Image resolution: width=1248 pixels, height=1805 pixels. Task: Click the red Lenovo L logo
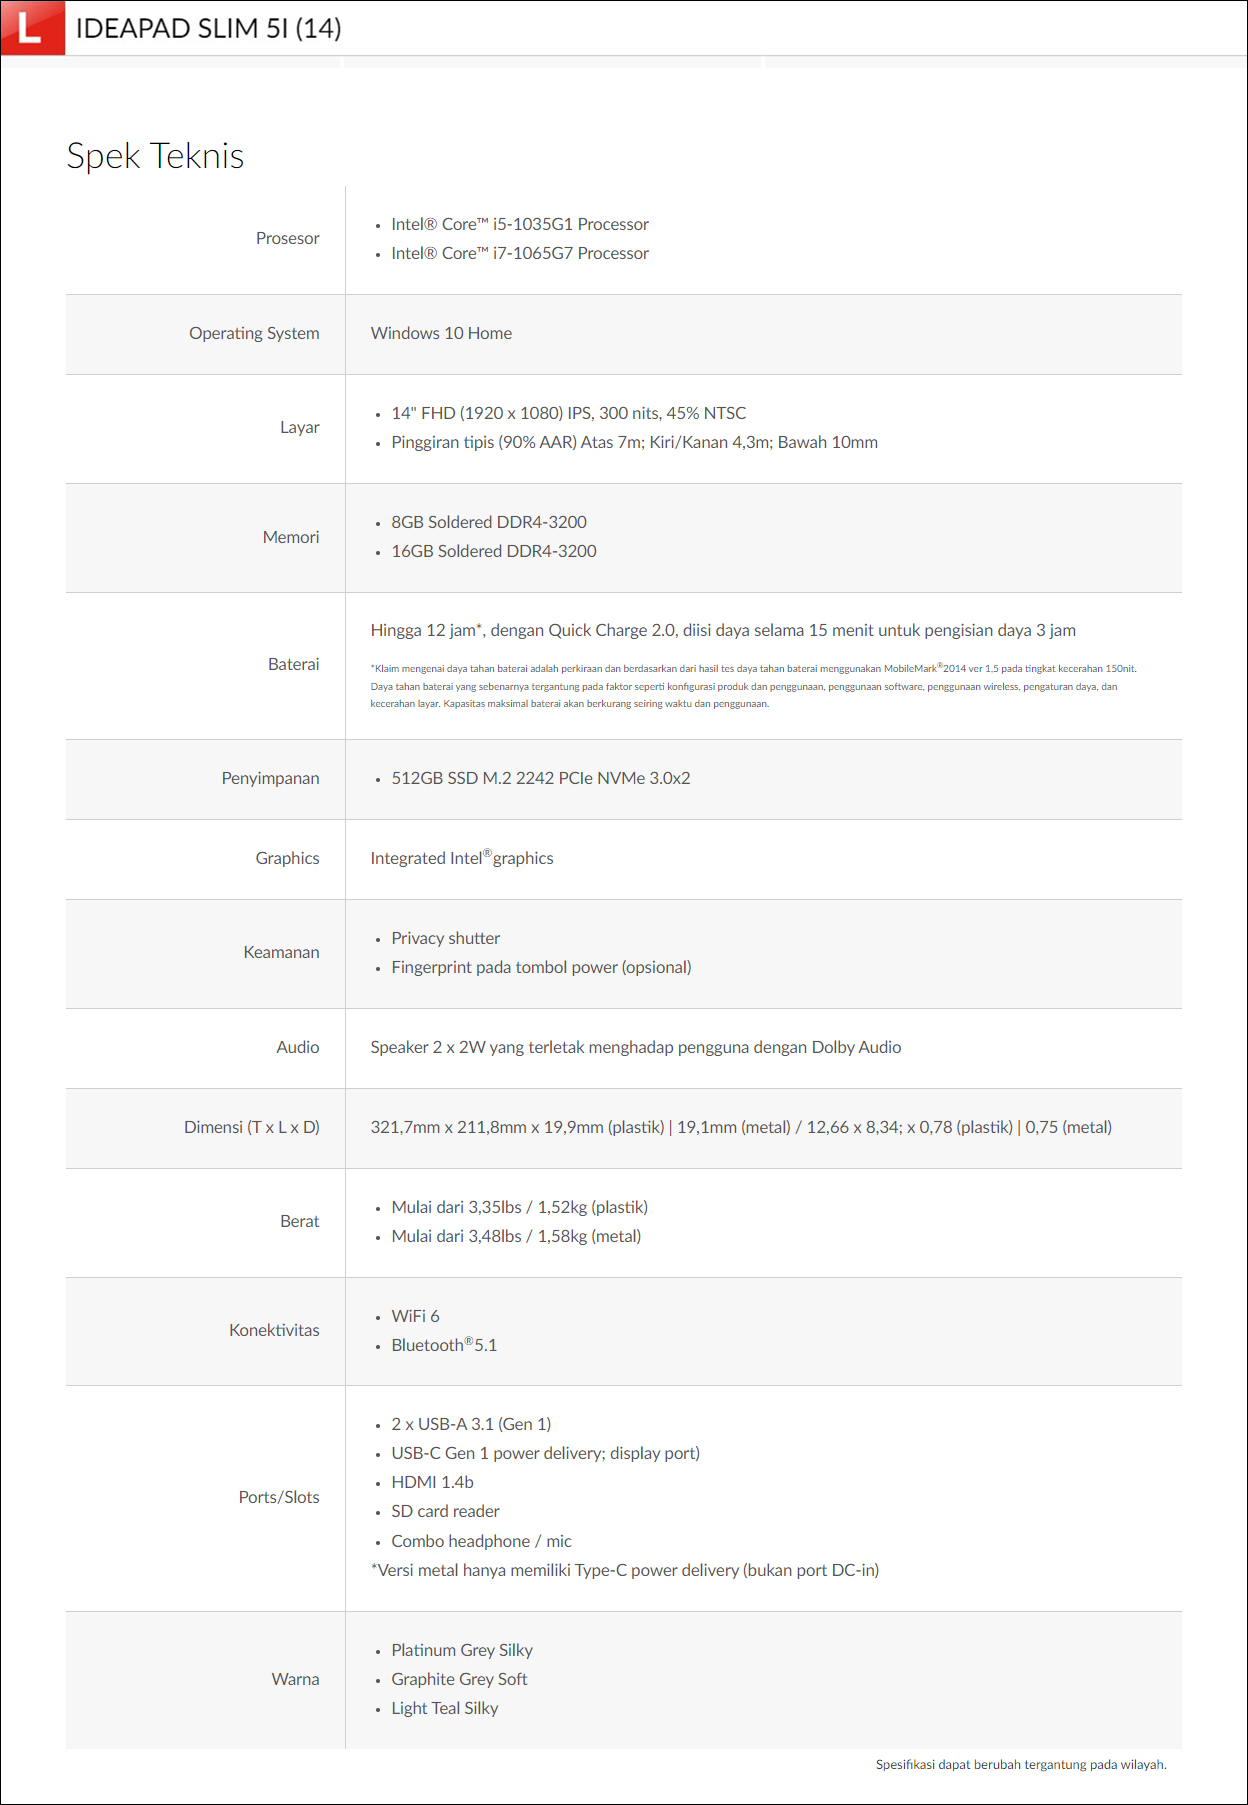click(x=32, y=27)
